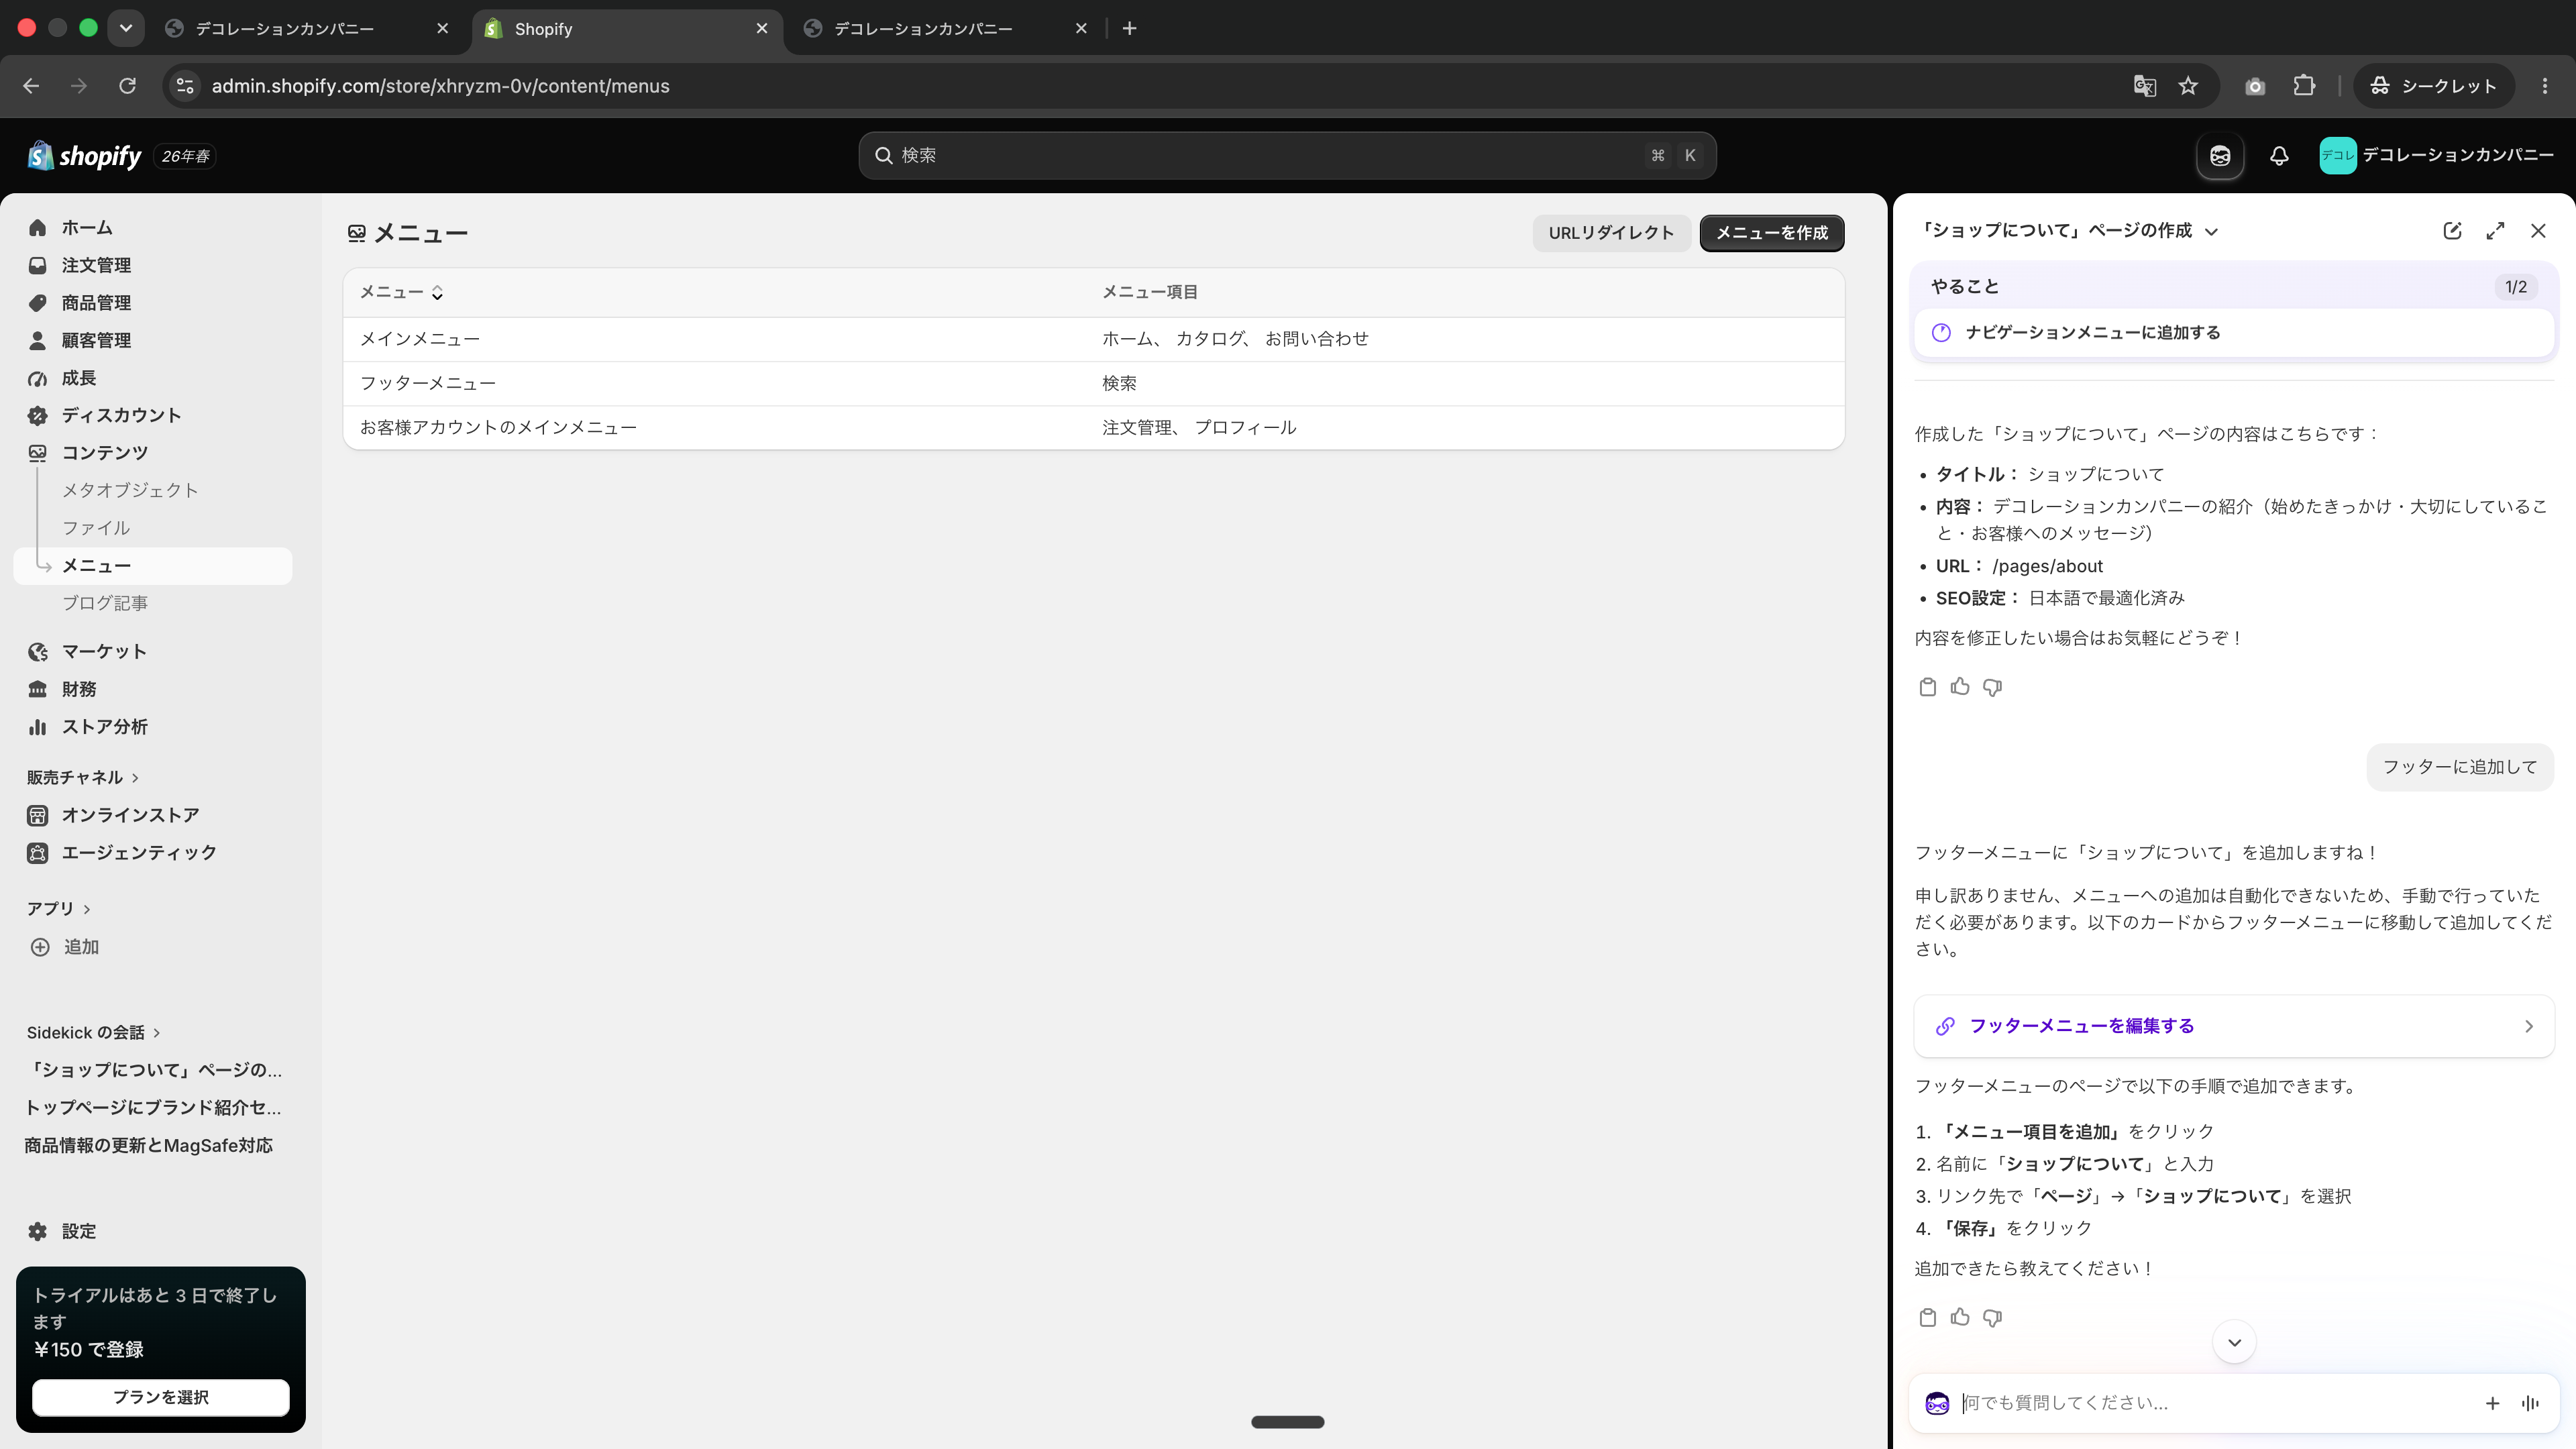Give thumbs up on the page summary response
Screen dimensions: 2576x1449
tap(1960, 687)
